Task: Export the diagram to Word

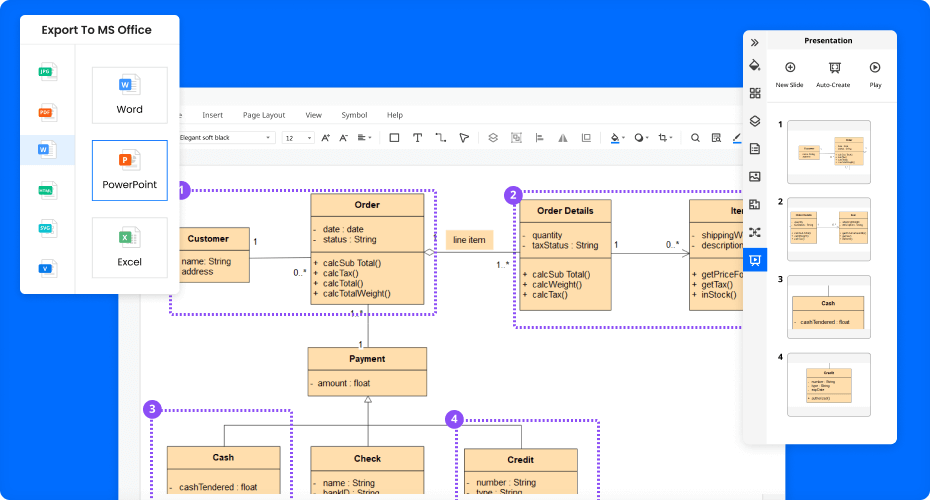Action: (x=129, y=95)
